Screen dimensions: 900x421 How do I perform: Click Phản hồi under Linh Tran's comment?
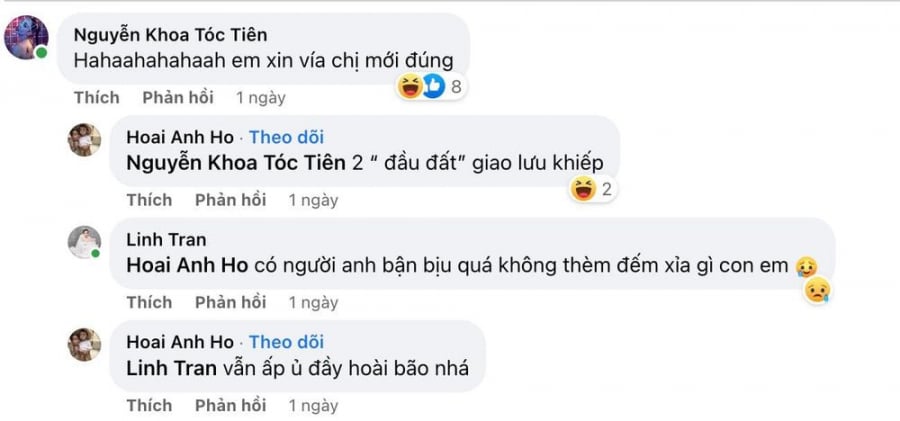(230, 302)
